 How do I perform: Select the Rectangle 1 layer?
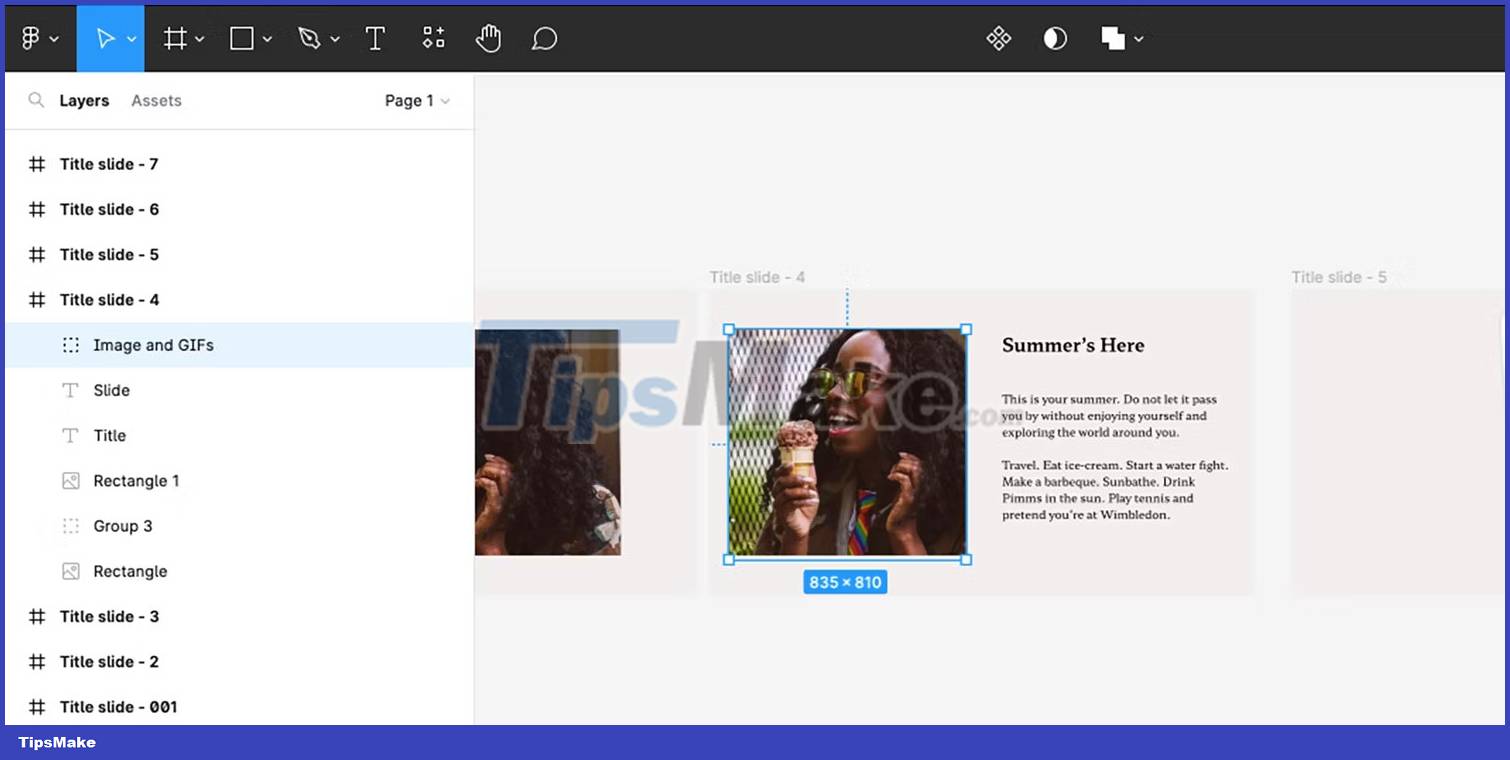(135, 480)
